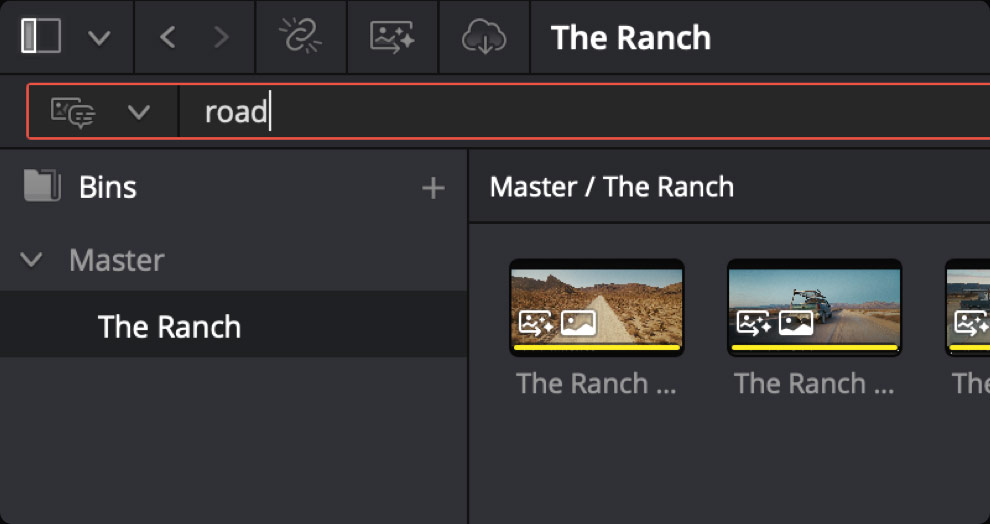Image resolution: width=990 pixels, height=524 pixels.
Task: Click the Bins folder icon
Action: pos(42,186)
